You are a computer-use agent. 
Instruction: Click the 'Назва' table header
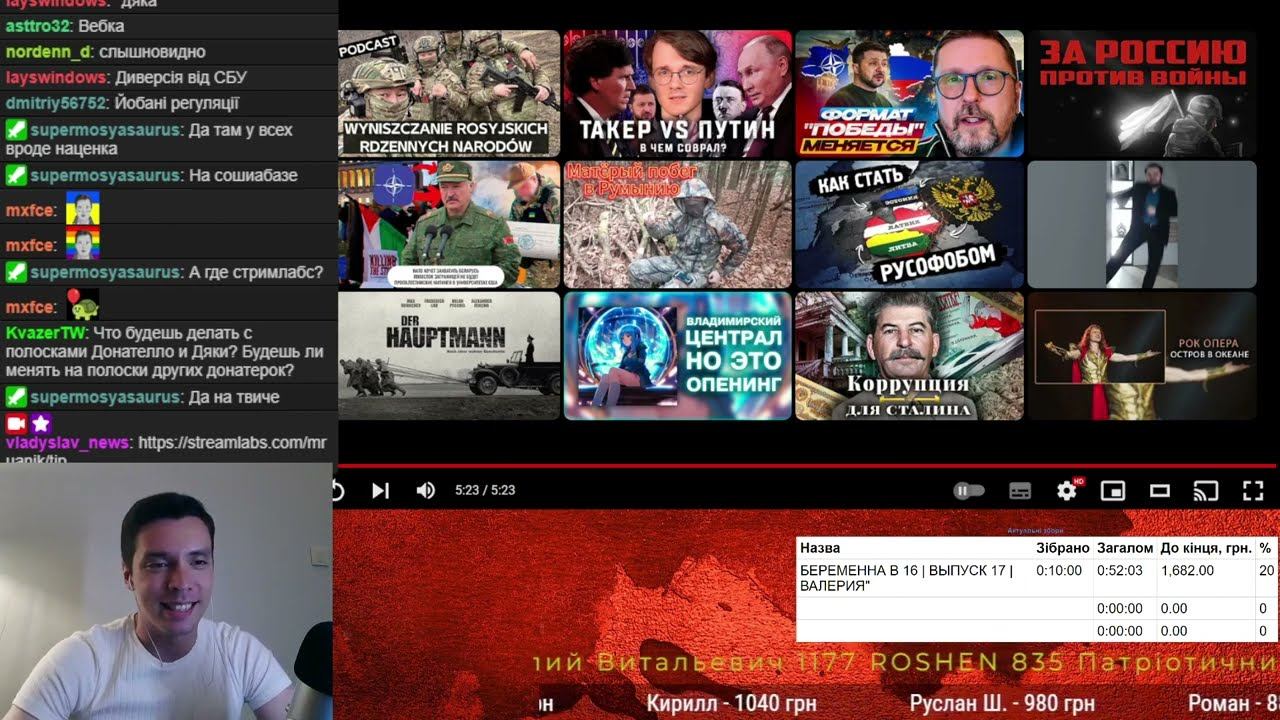pyautogui.click(x=820, y=548)
